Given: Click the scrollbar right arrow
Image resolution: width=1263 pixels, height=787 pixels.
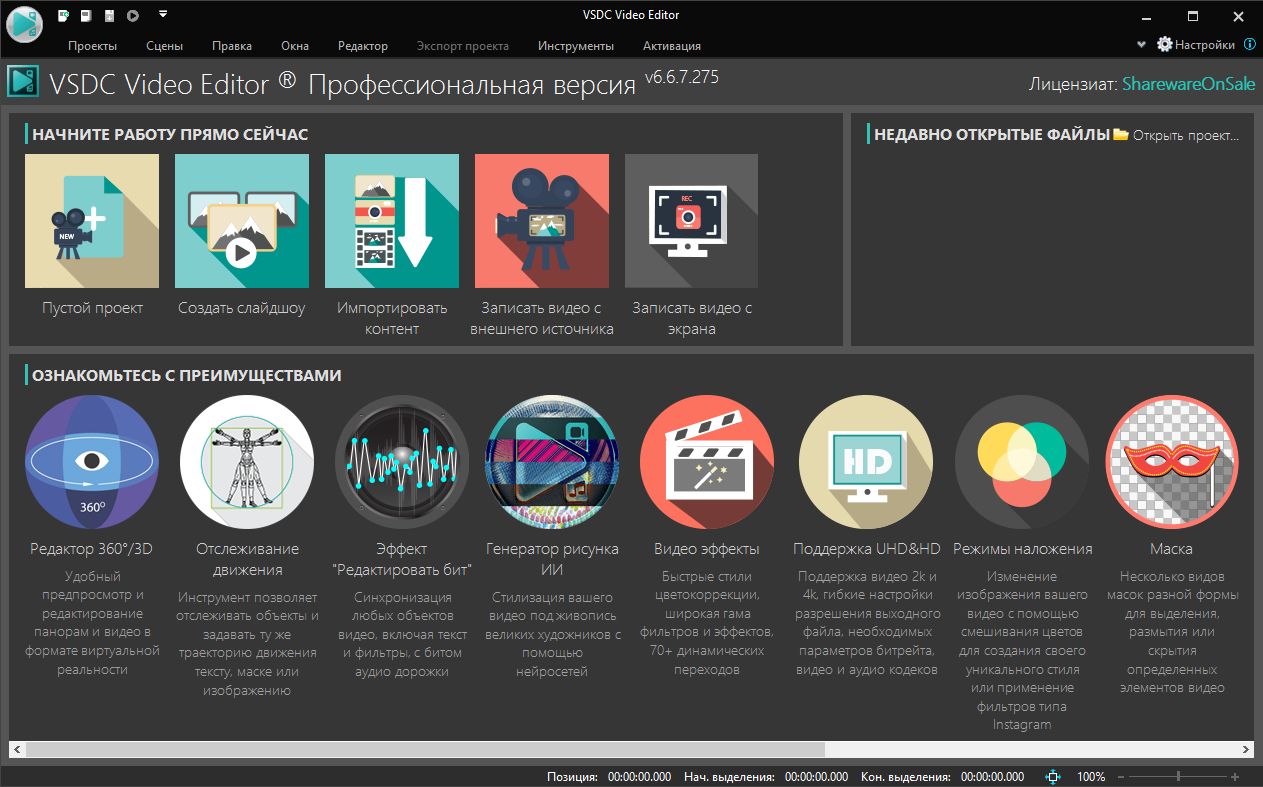Looking at the screenshot, I should (1245, 749).
